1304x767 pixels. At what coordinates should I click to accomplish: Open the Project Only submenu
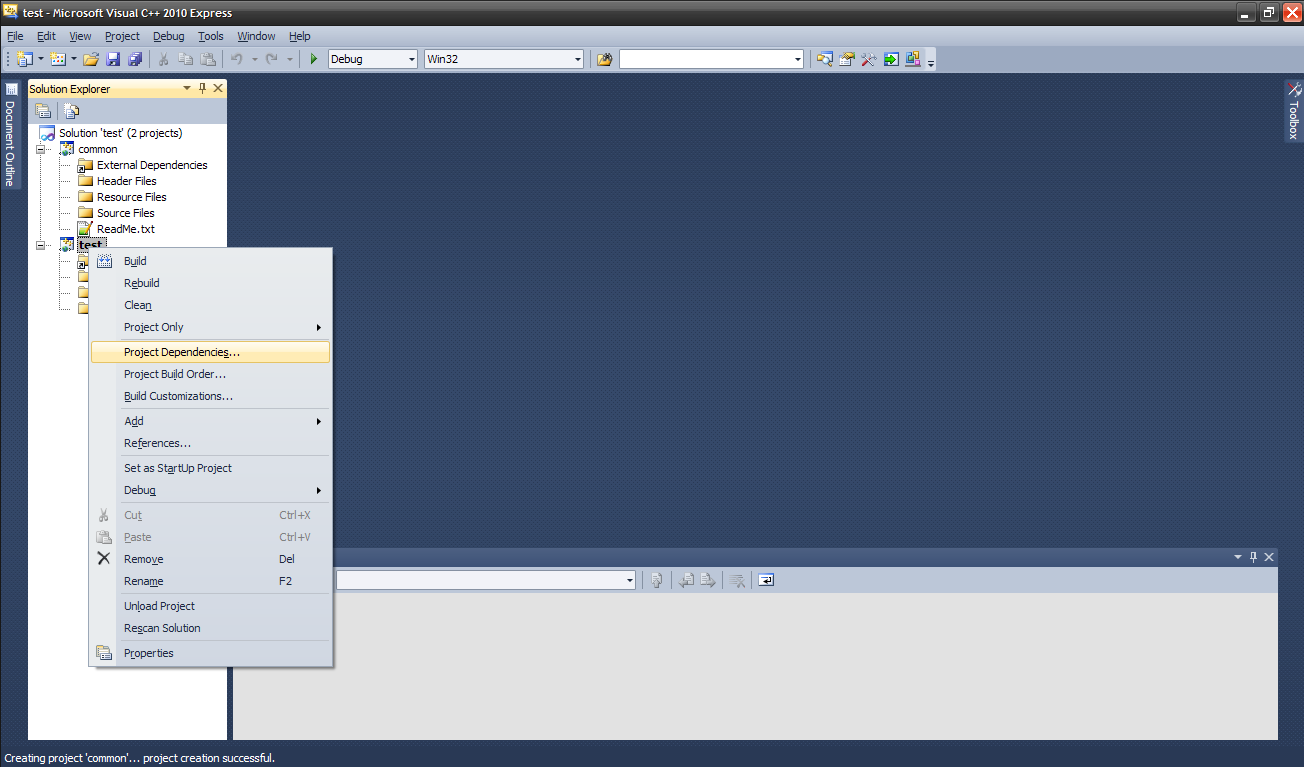210,327
